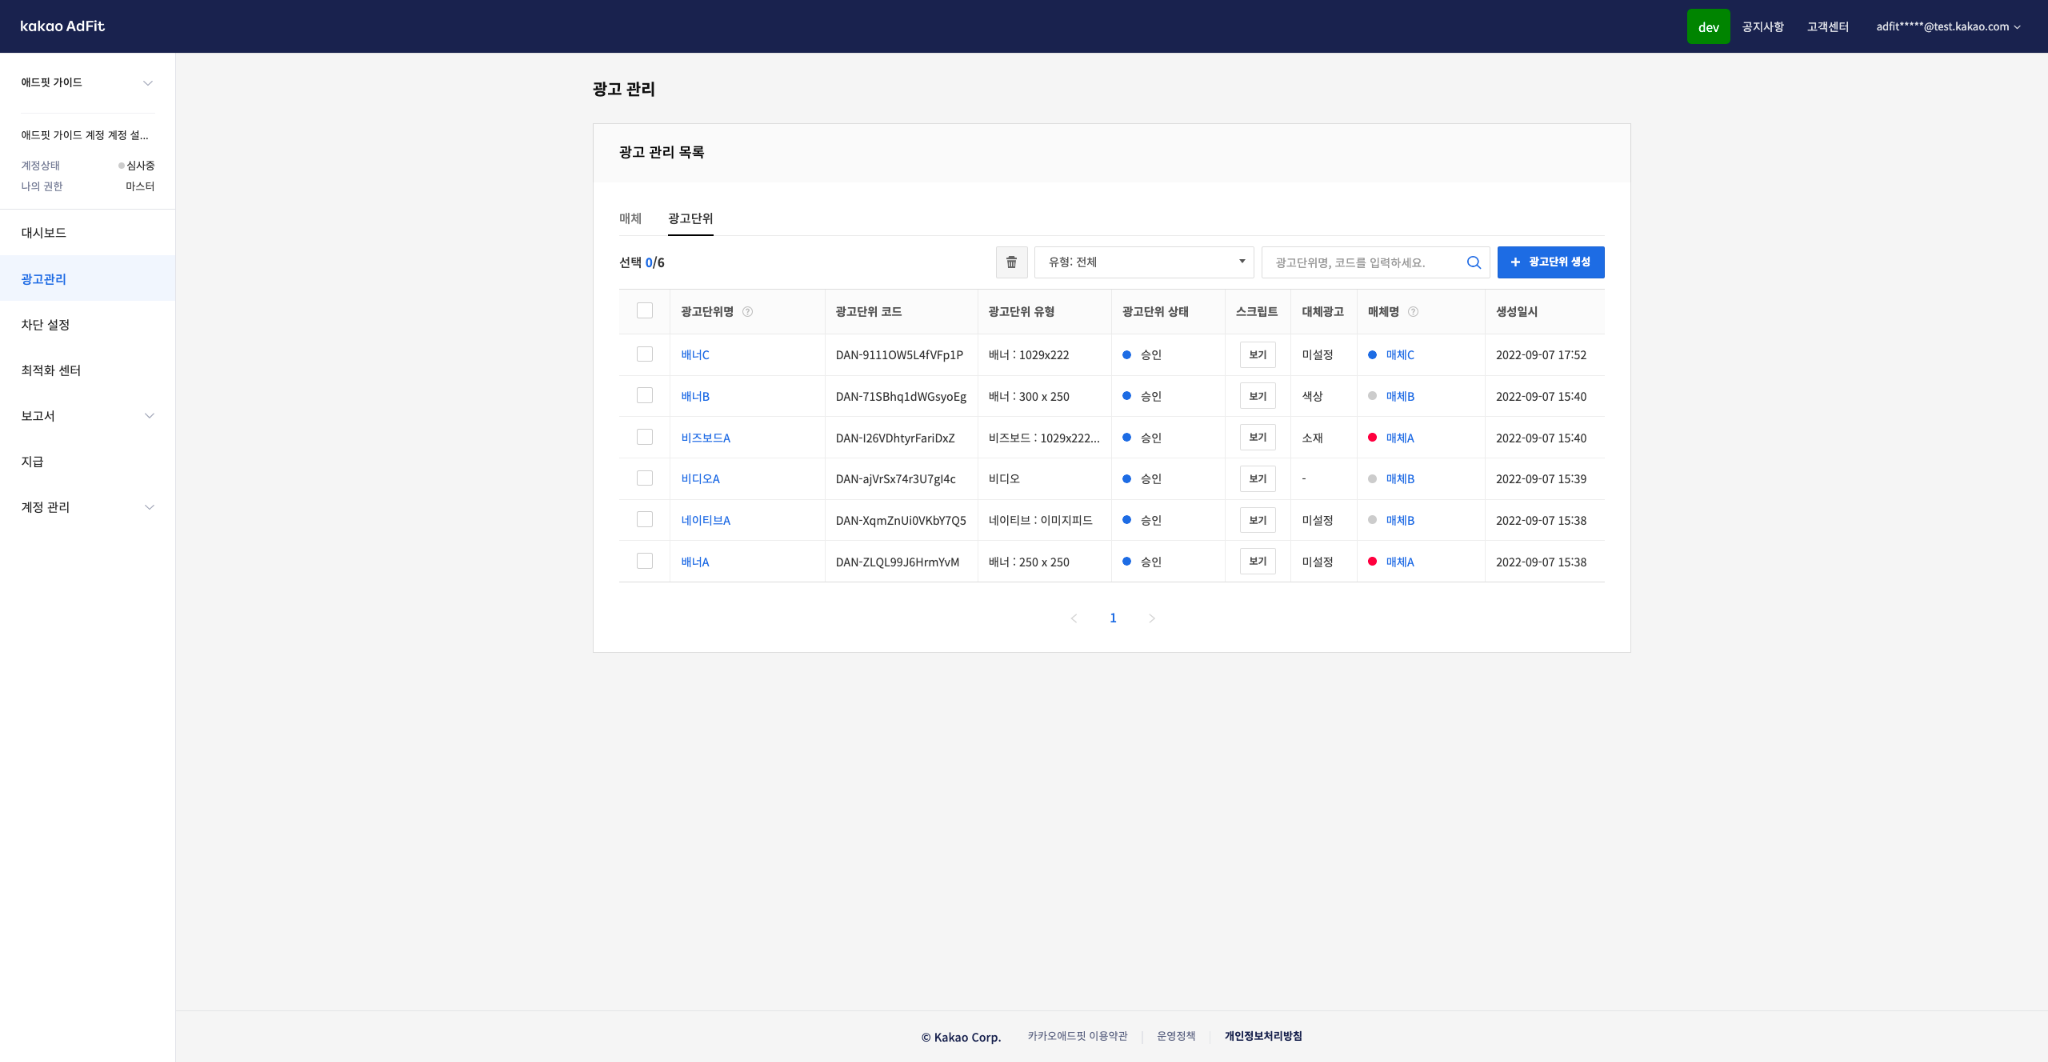The width and height of the screenshot is (2048, 1062).
Task: Click 보기 script button for 배너B
Action: 1257,396
